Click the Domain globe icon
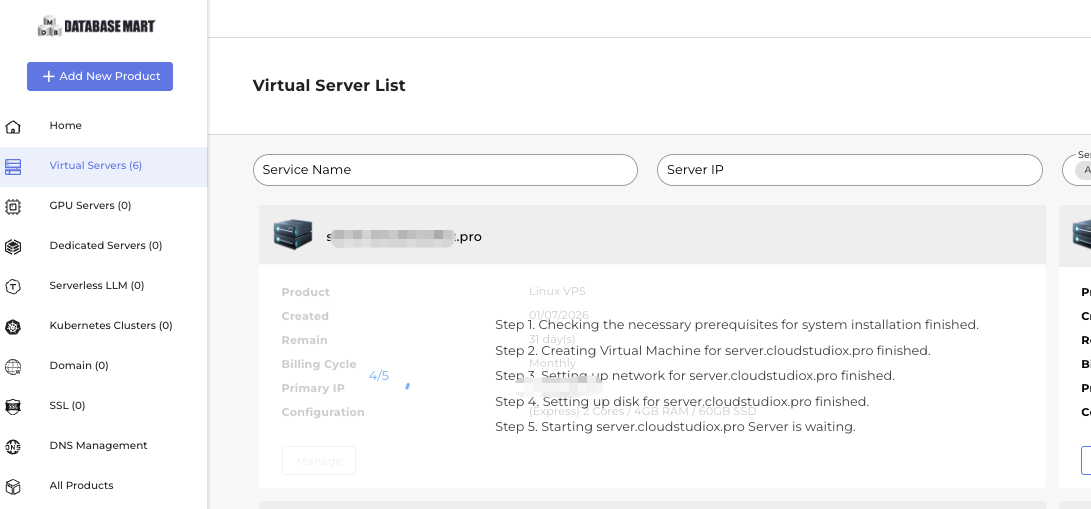This screenshot has height=509, width=1091. click(13, 366)
